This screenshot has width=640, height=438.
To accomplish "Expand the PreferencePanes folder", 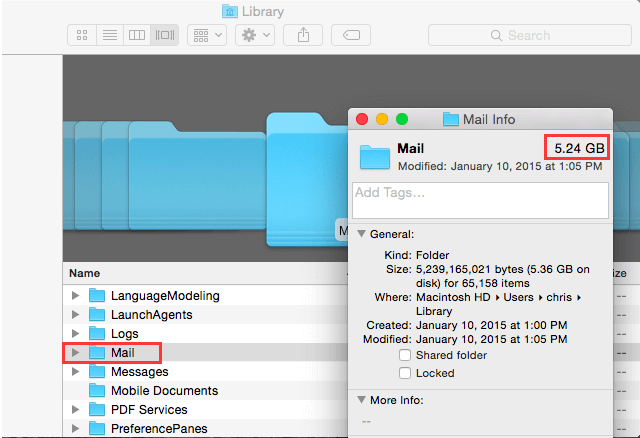I will coord(75,428).
